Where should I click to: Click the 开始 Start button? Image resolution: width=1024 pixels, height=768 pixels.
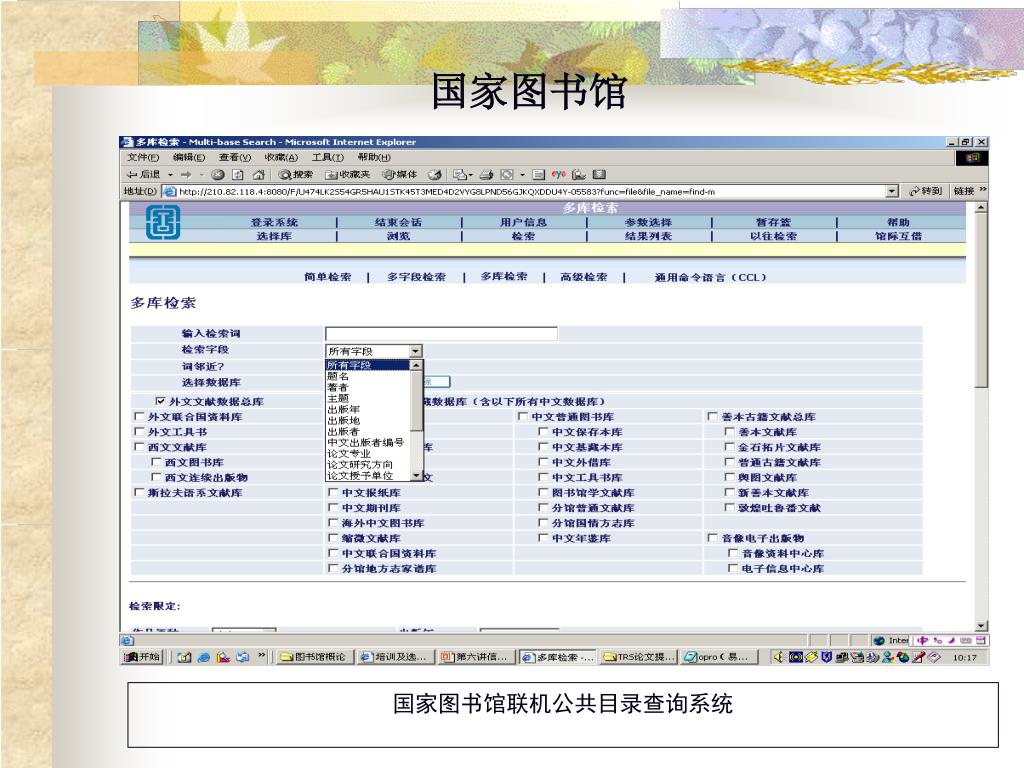tap(142, 657)
